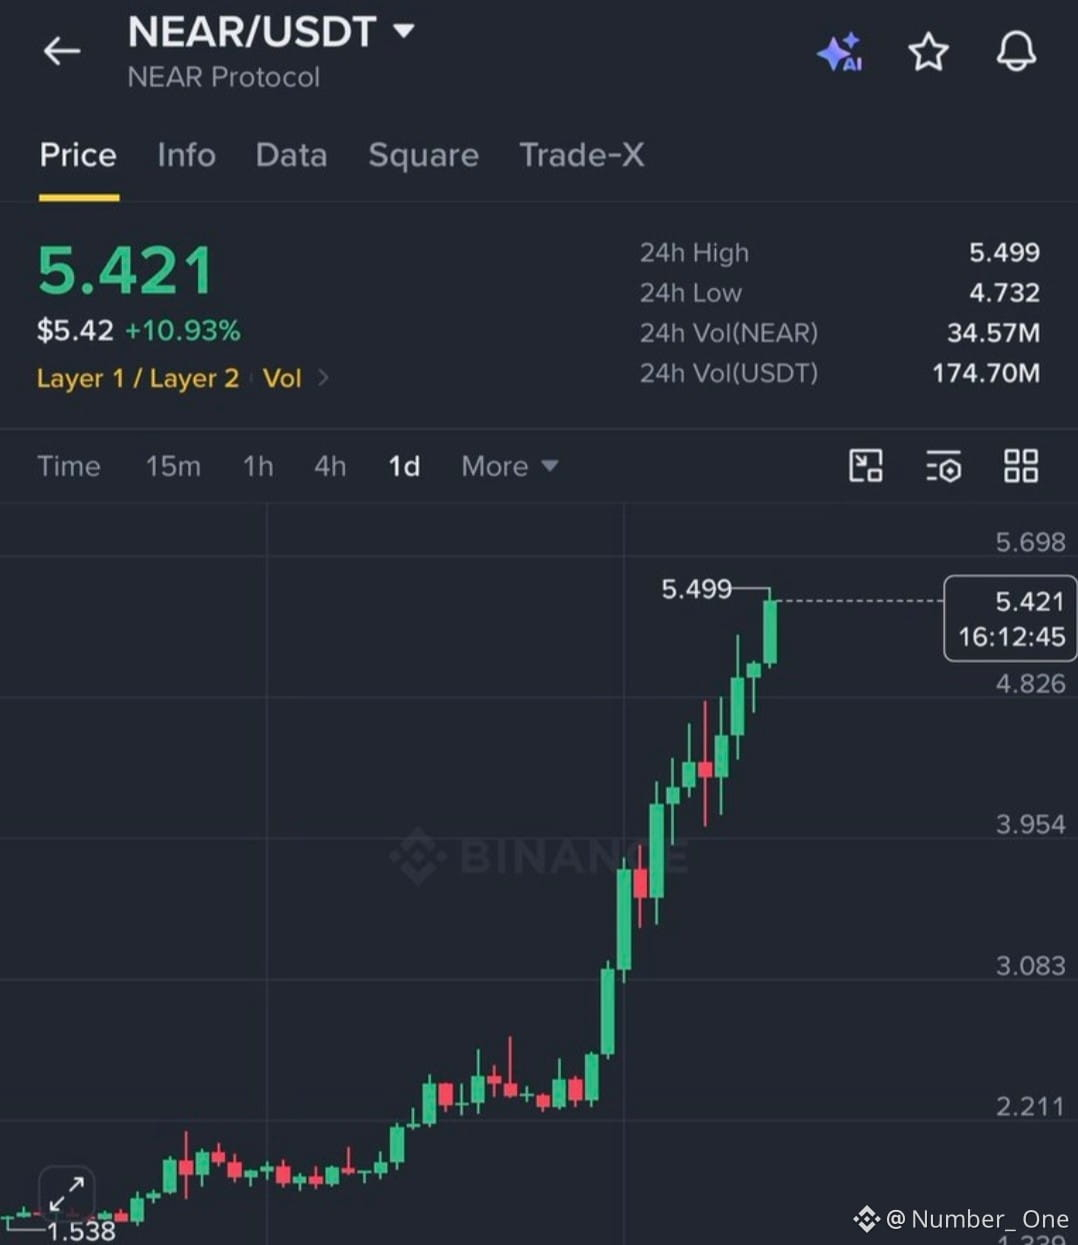The height and width of the screenshot is (1245, 1078).
Task: Open the AI sparkle assistant icon
Action: point(840,52)
